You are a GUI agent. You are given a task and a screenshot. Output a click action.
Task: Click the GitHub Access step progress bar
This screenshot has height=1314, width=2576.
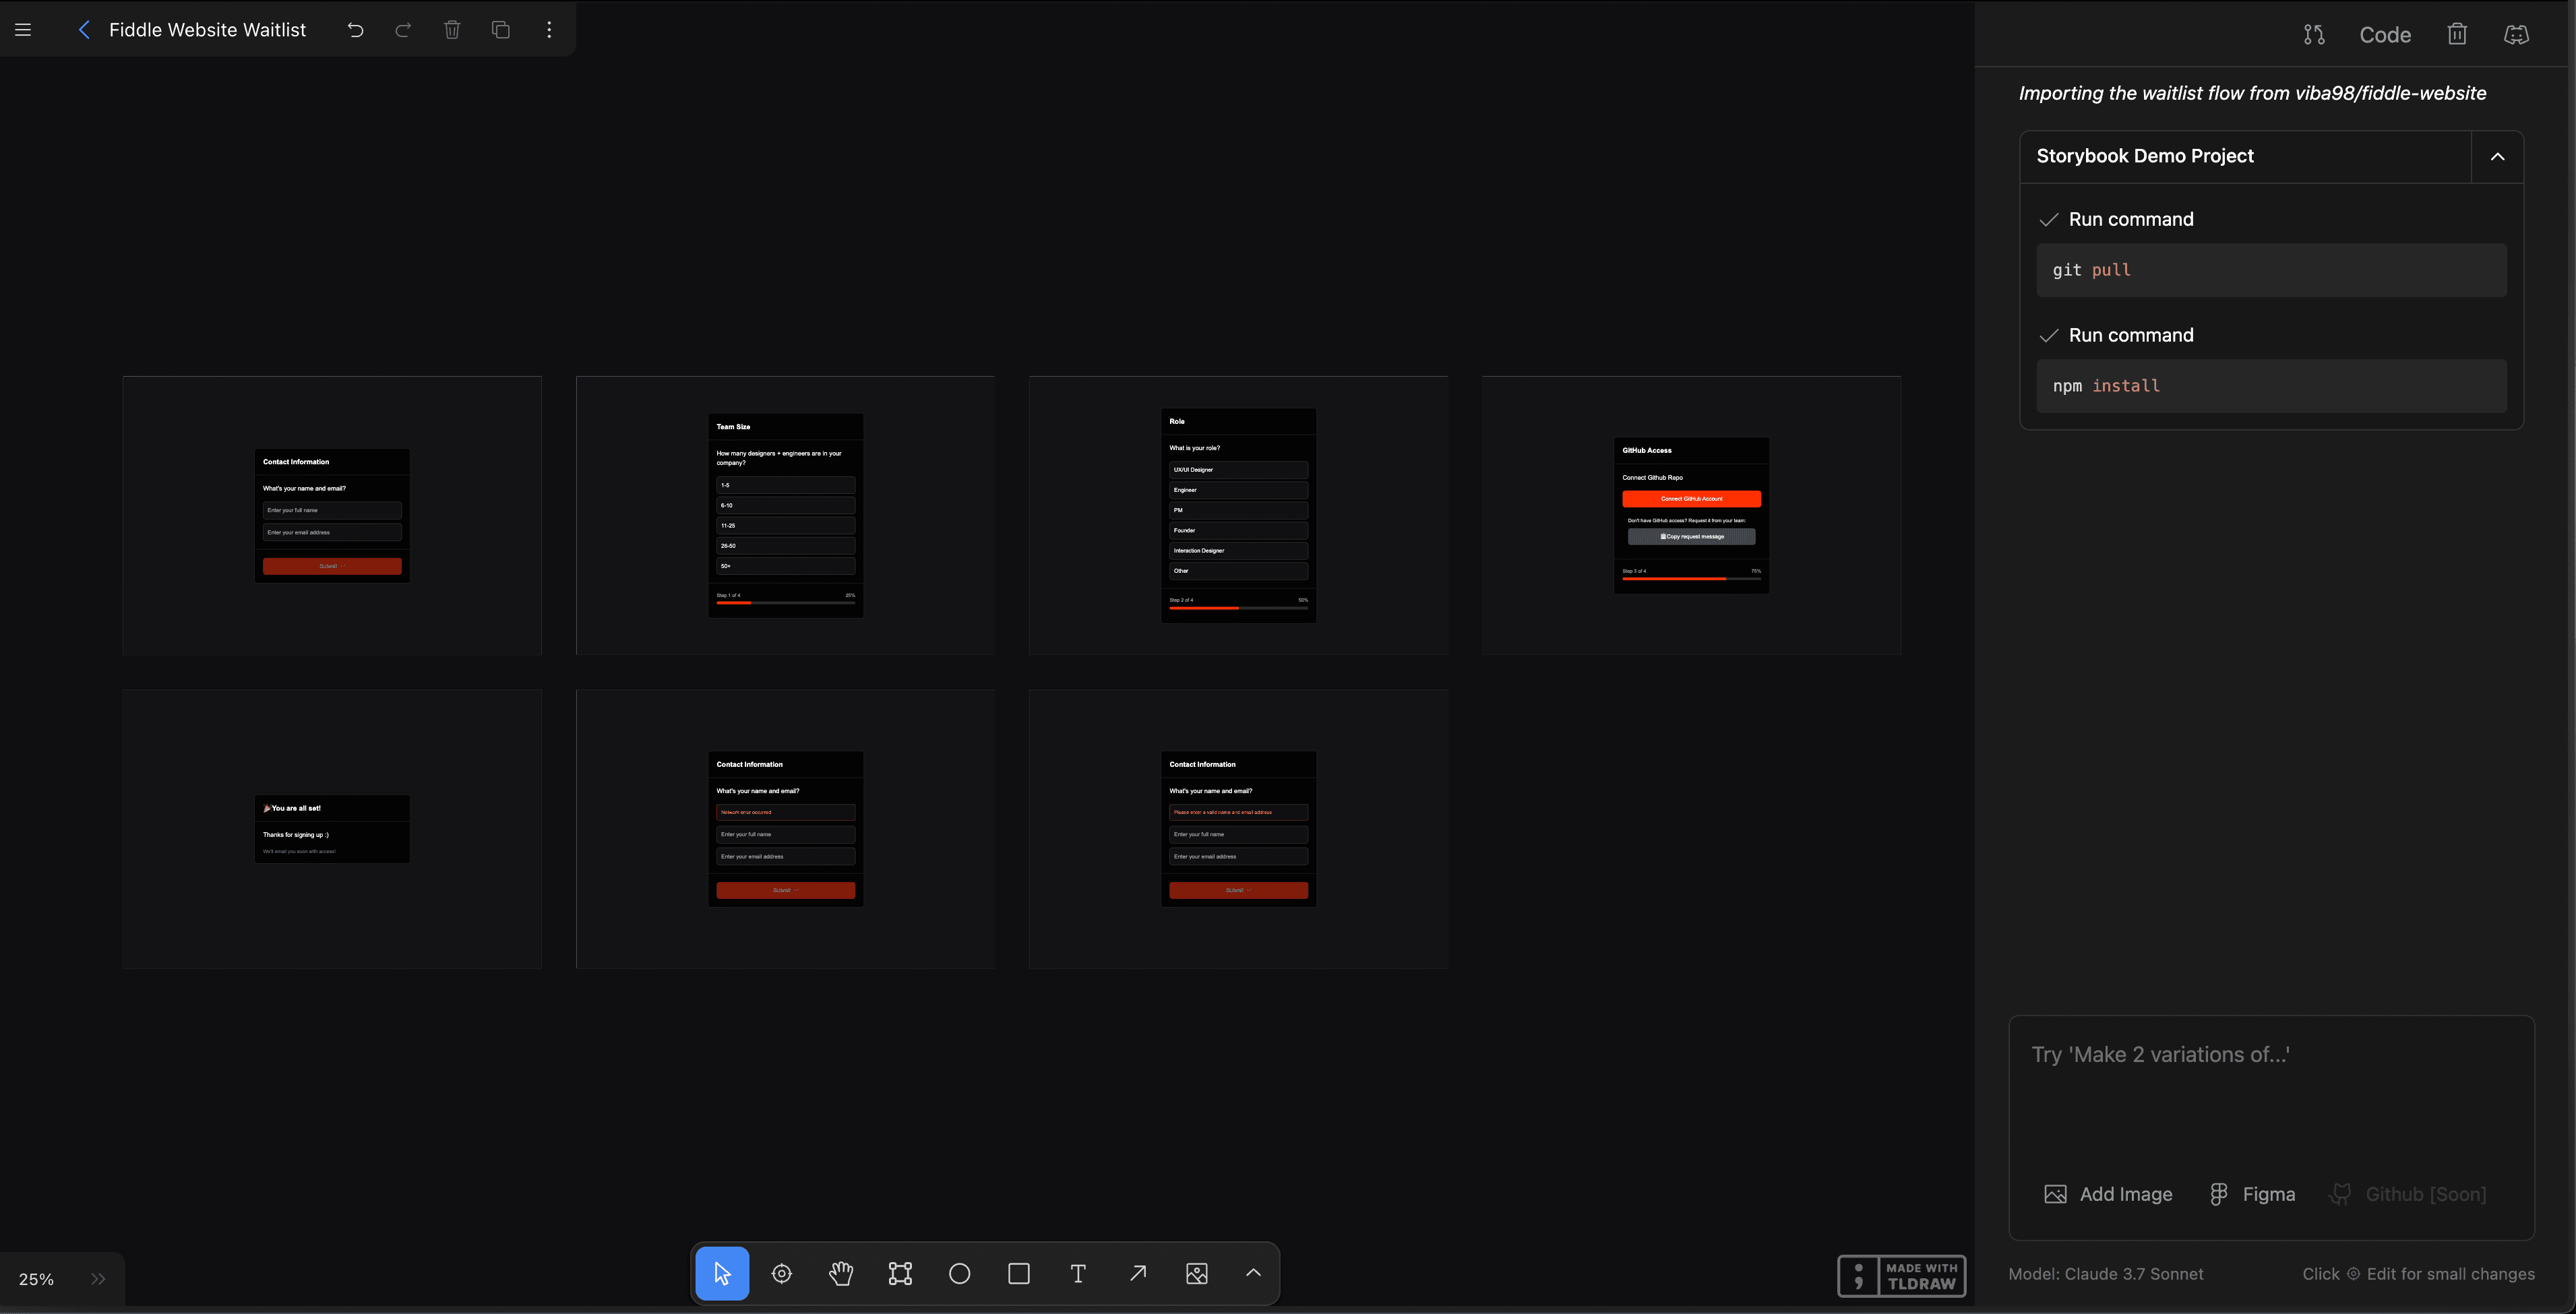pyautogui.click(x=1691, y=579)
